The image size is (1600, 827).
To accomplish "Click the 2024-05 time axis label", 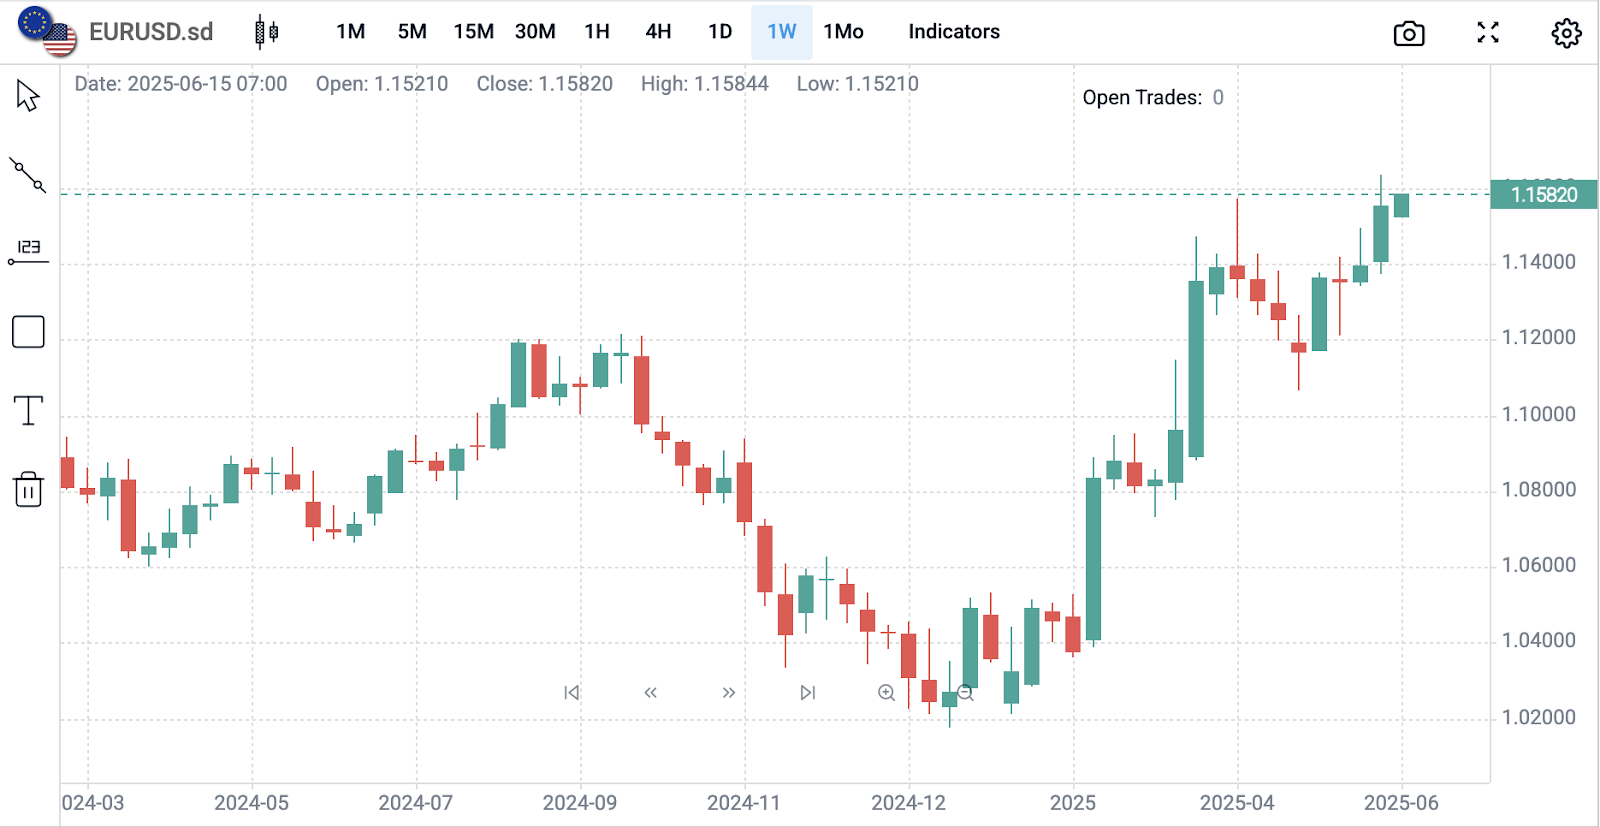I will [252, 803].
